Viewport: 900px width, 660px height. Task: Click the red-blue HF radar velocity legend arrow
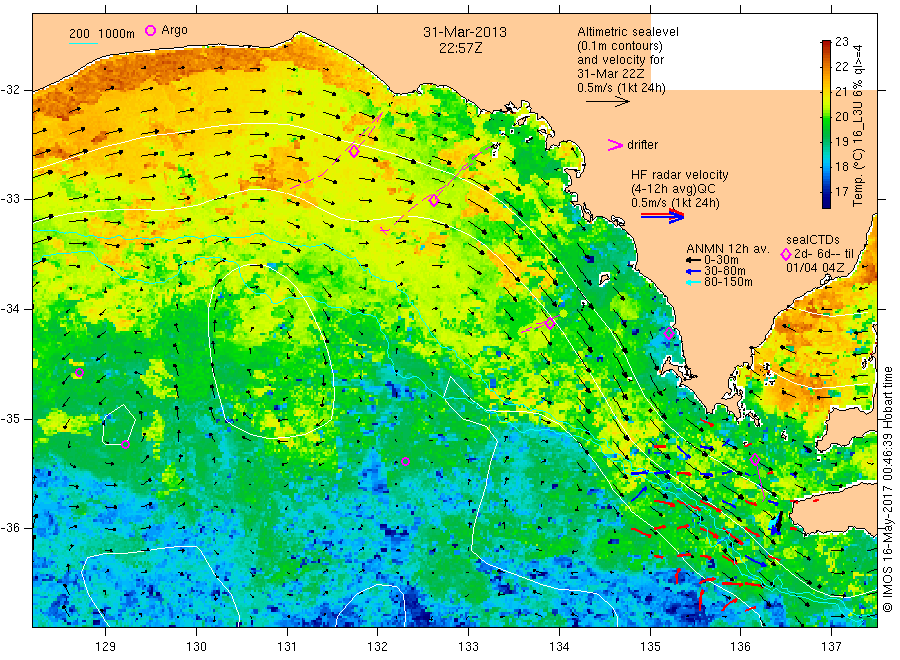point(662,216)
